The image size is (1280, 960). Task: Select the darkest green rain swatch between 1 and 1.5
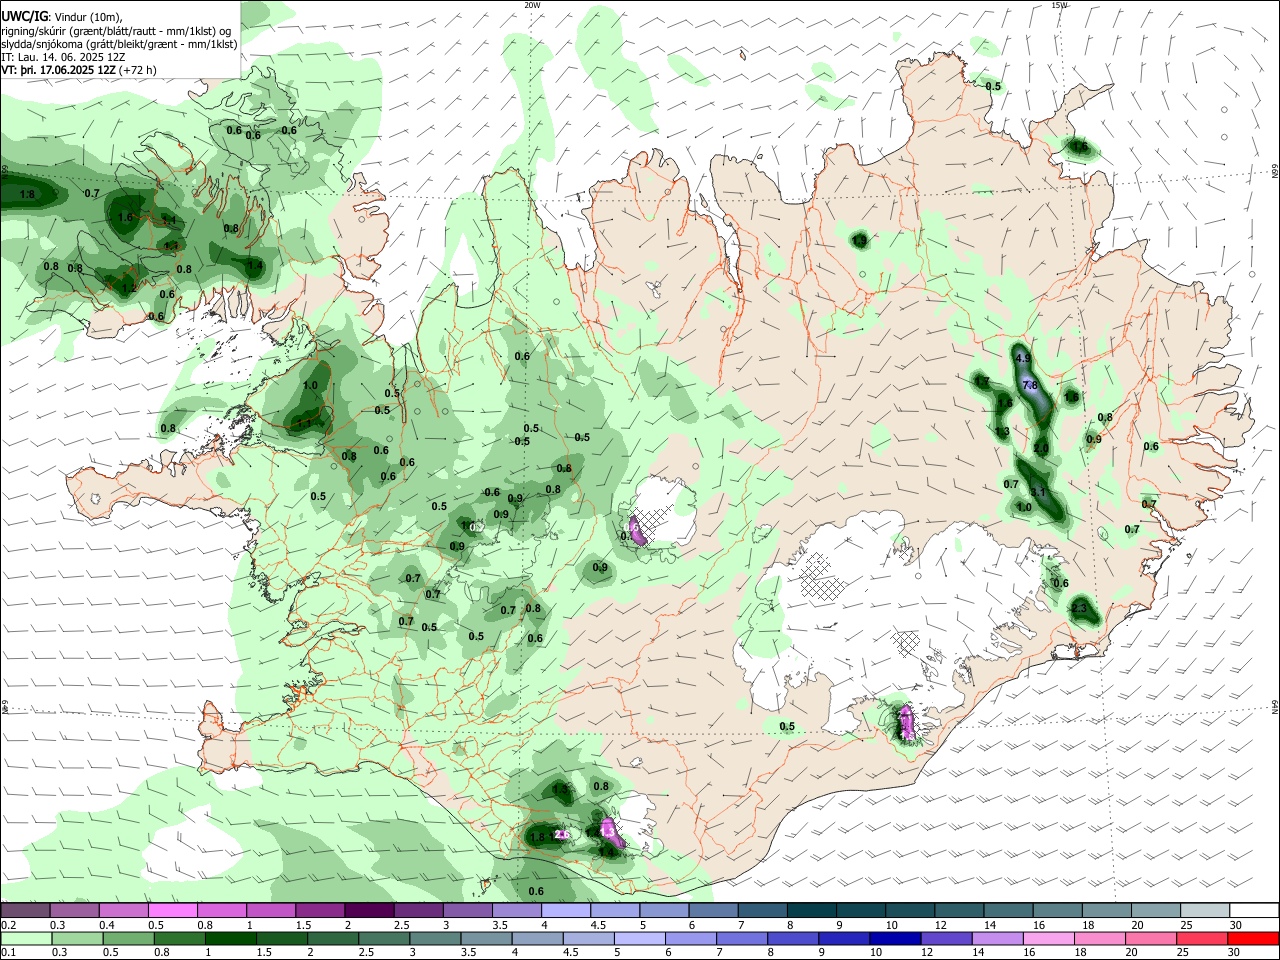point(231,938)
